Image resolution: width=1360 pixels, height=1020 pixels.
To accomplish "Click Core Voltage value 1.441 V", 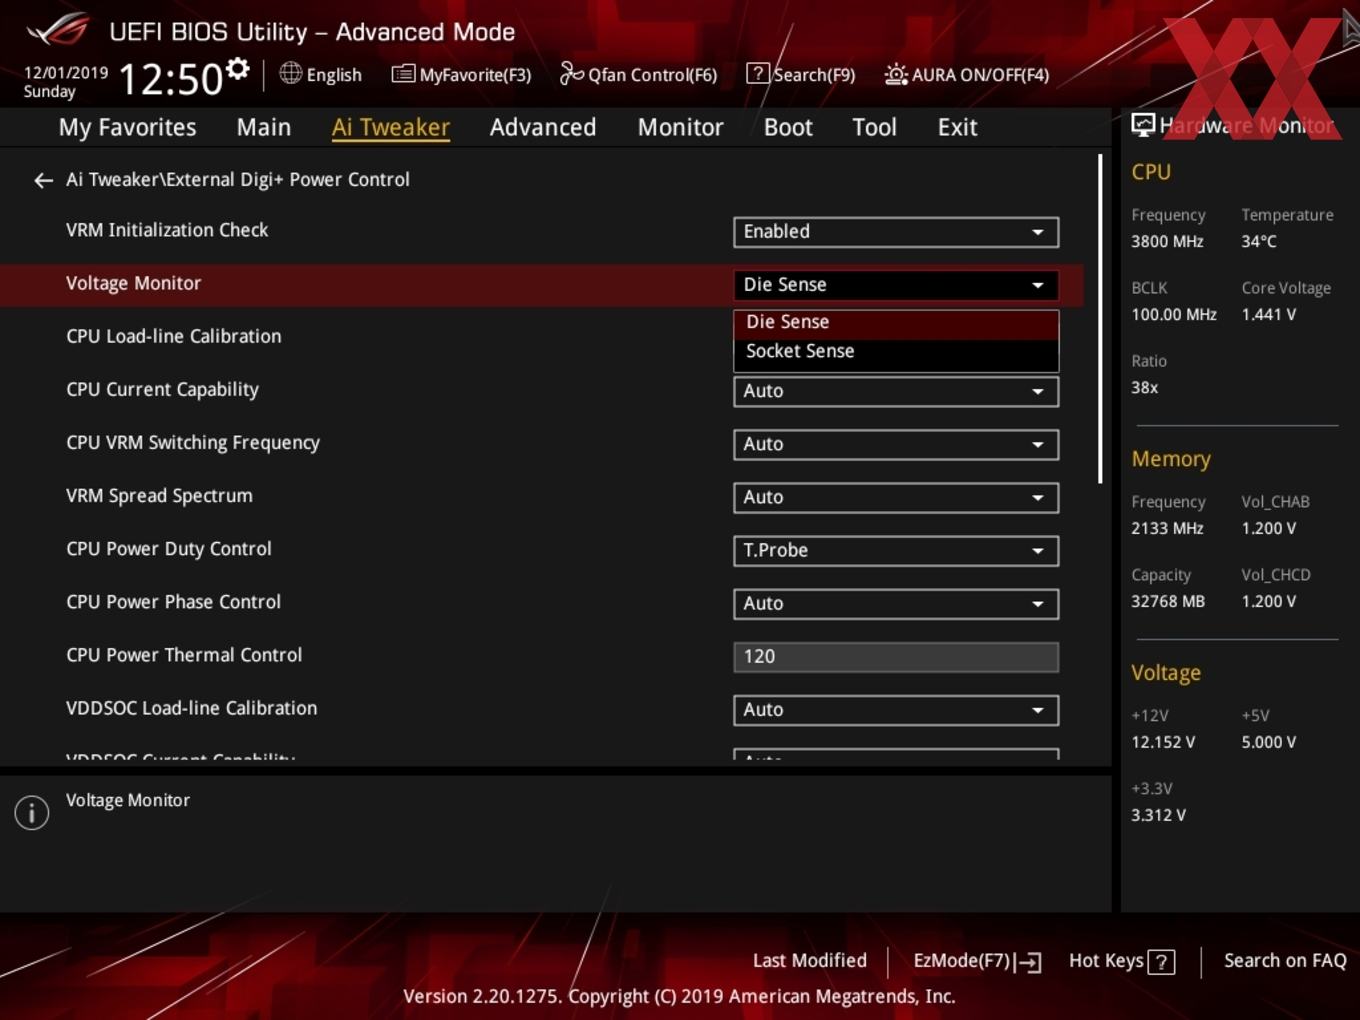I will tap(1268, 314).
